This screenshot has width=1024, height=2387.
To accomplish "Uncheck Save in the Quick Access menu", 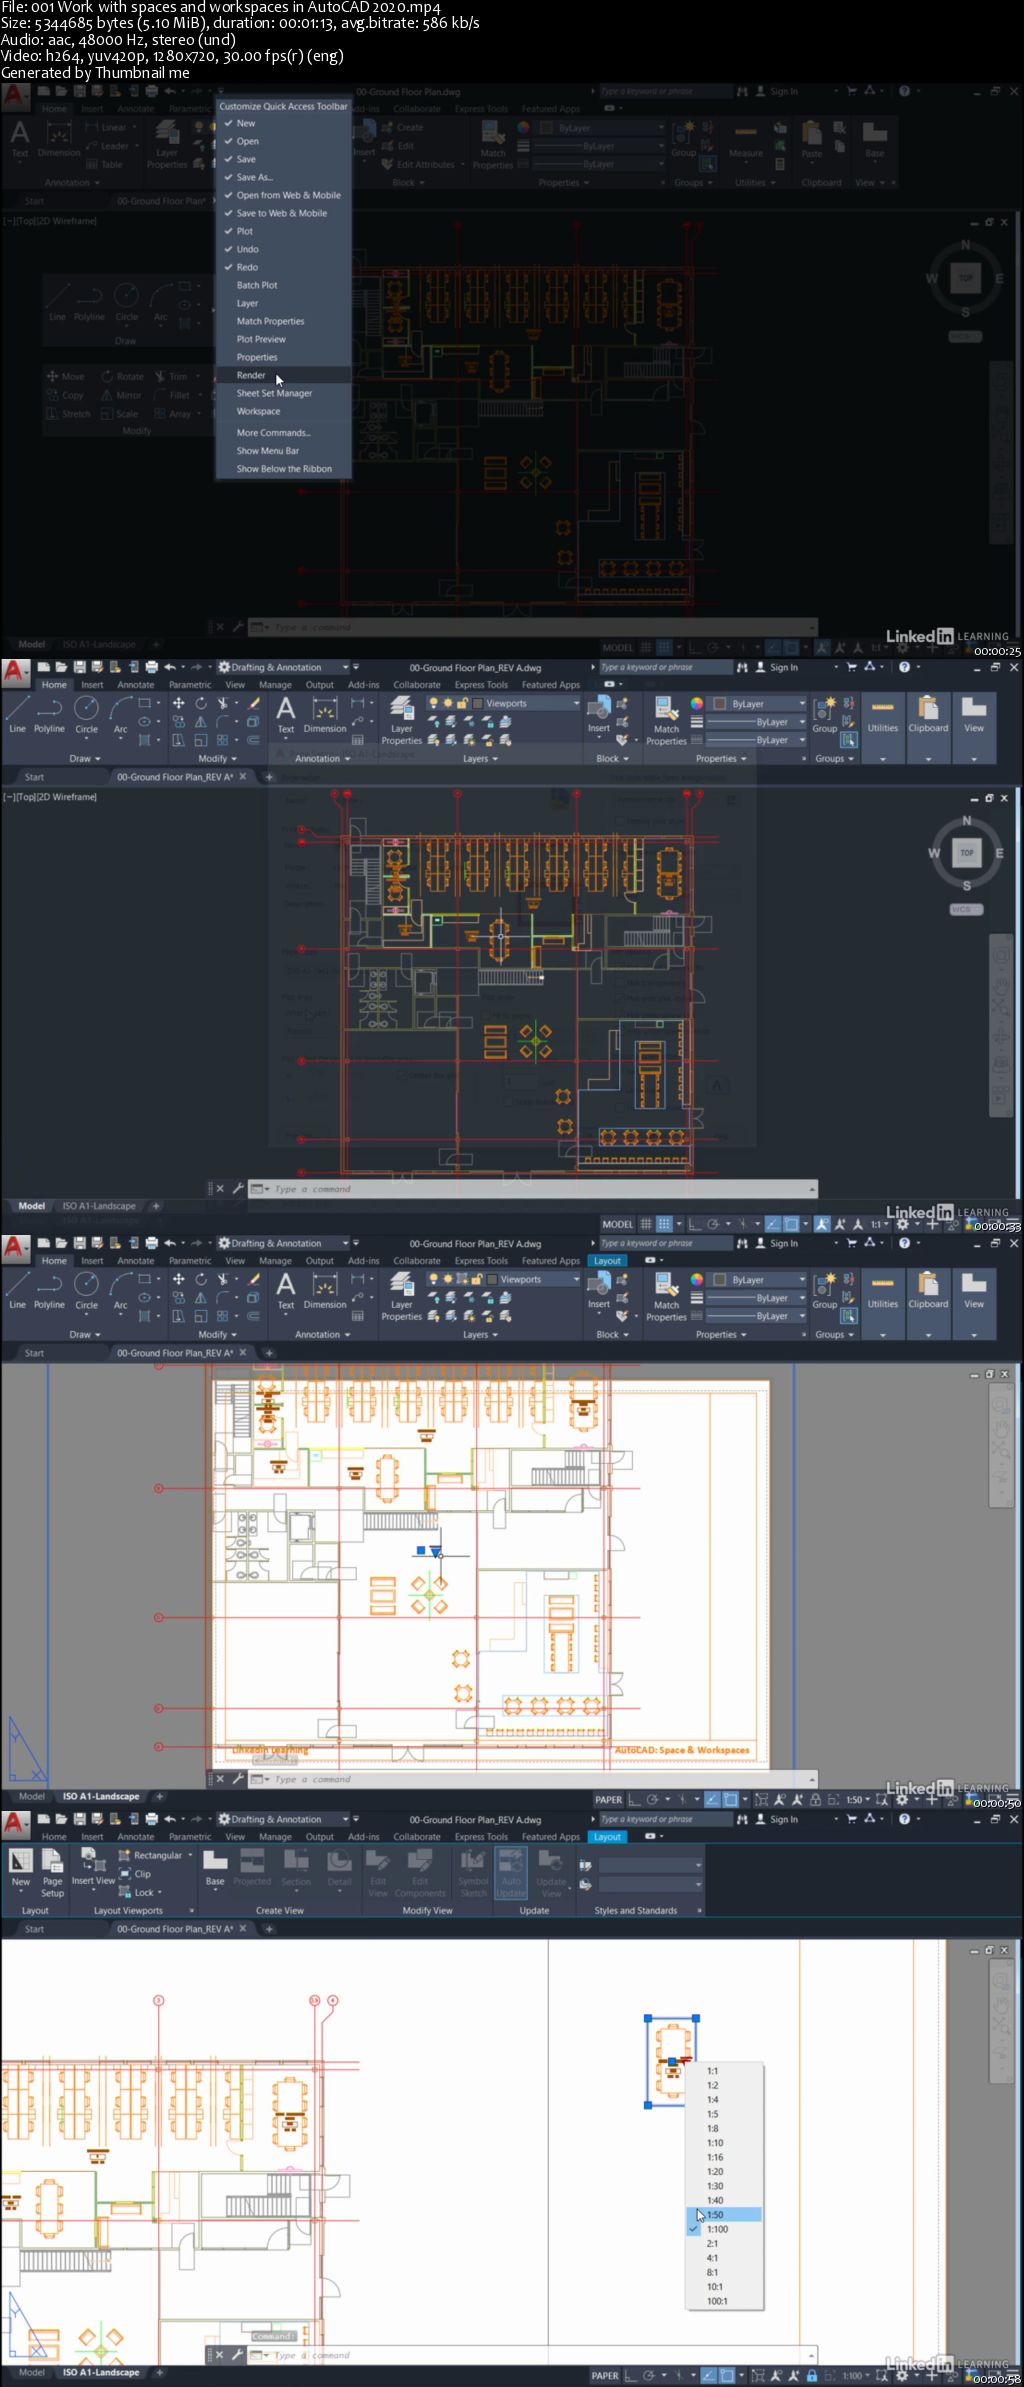I will (x=246, y=159).
